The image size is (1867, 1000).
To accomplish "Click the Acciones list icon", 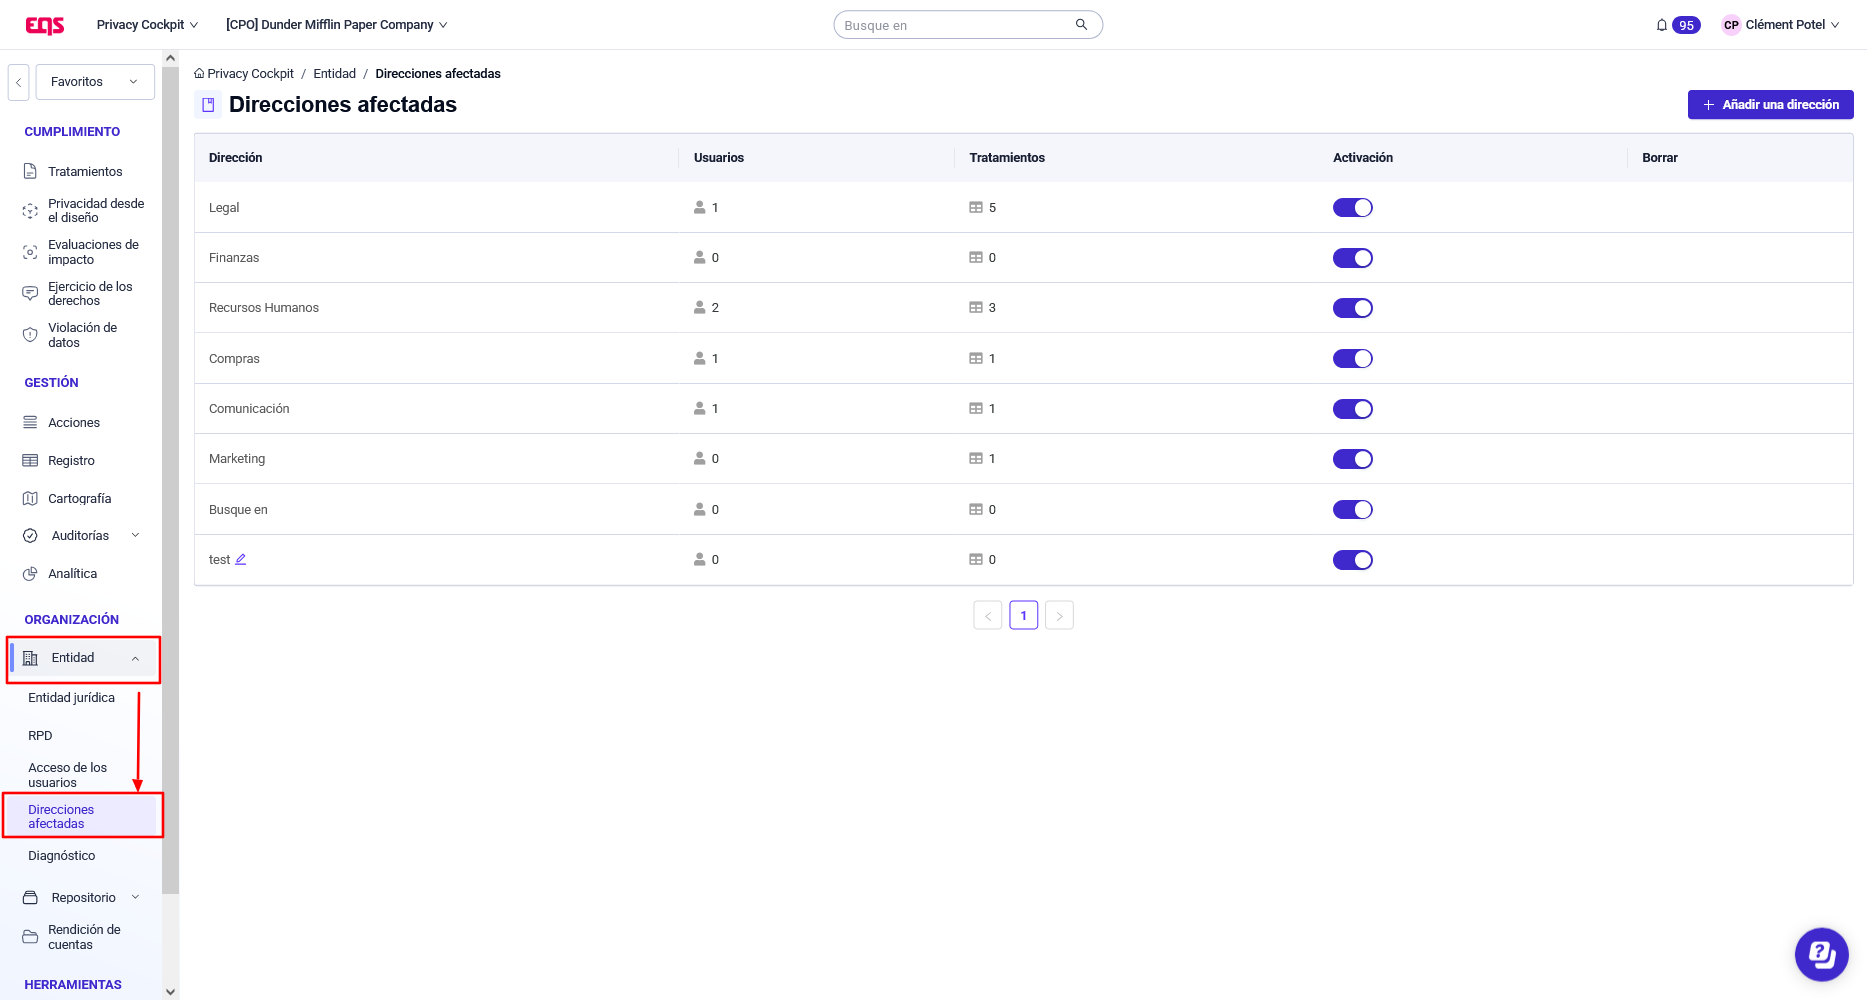I will coord(30,423).
